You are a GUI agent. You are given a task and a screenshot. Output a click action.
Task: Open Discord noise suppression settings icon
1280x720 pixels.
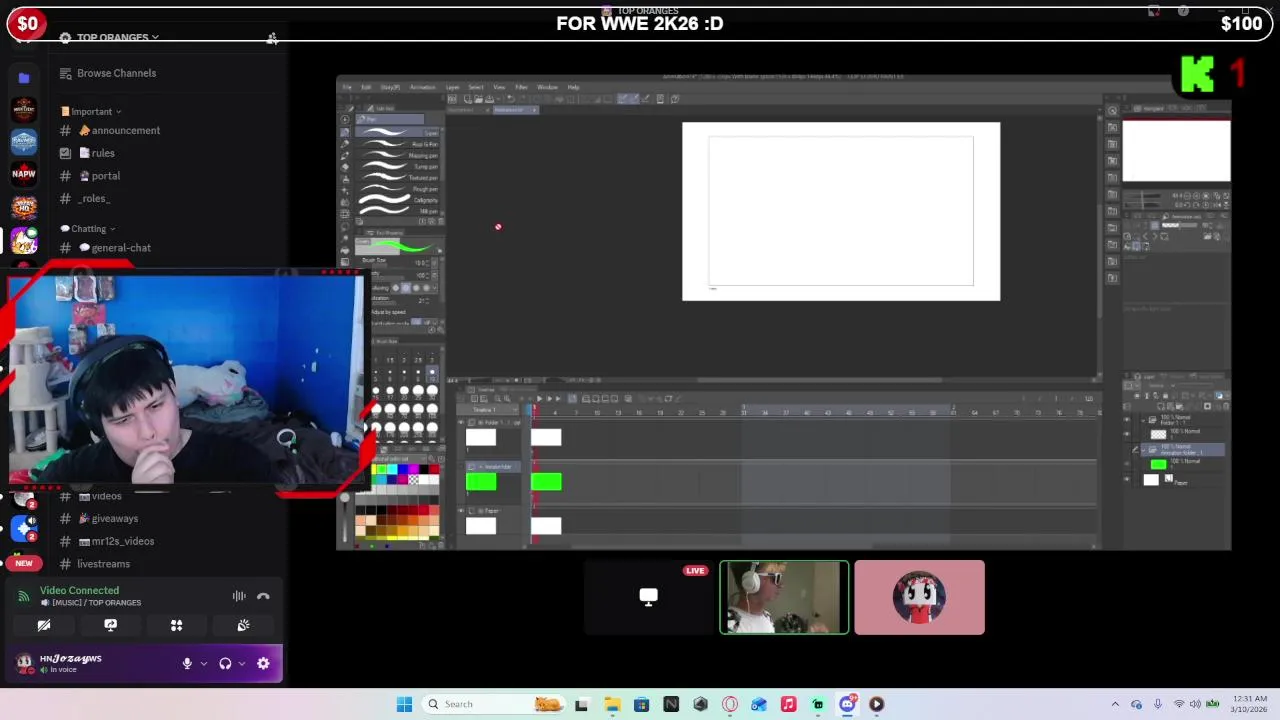(x=239, y=596)
